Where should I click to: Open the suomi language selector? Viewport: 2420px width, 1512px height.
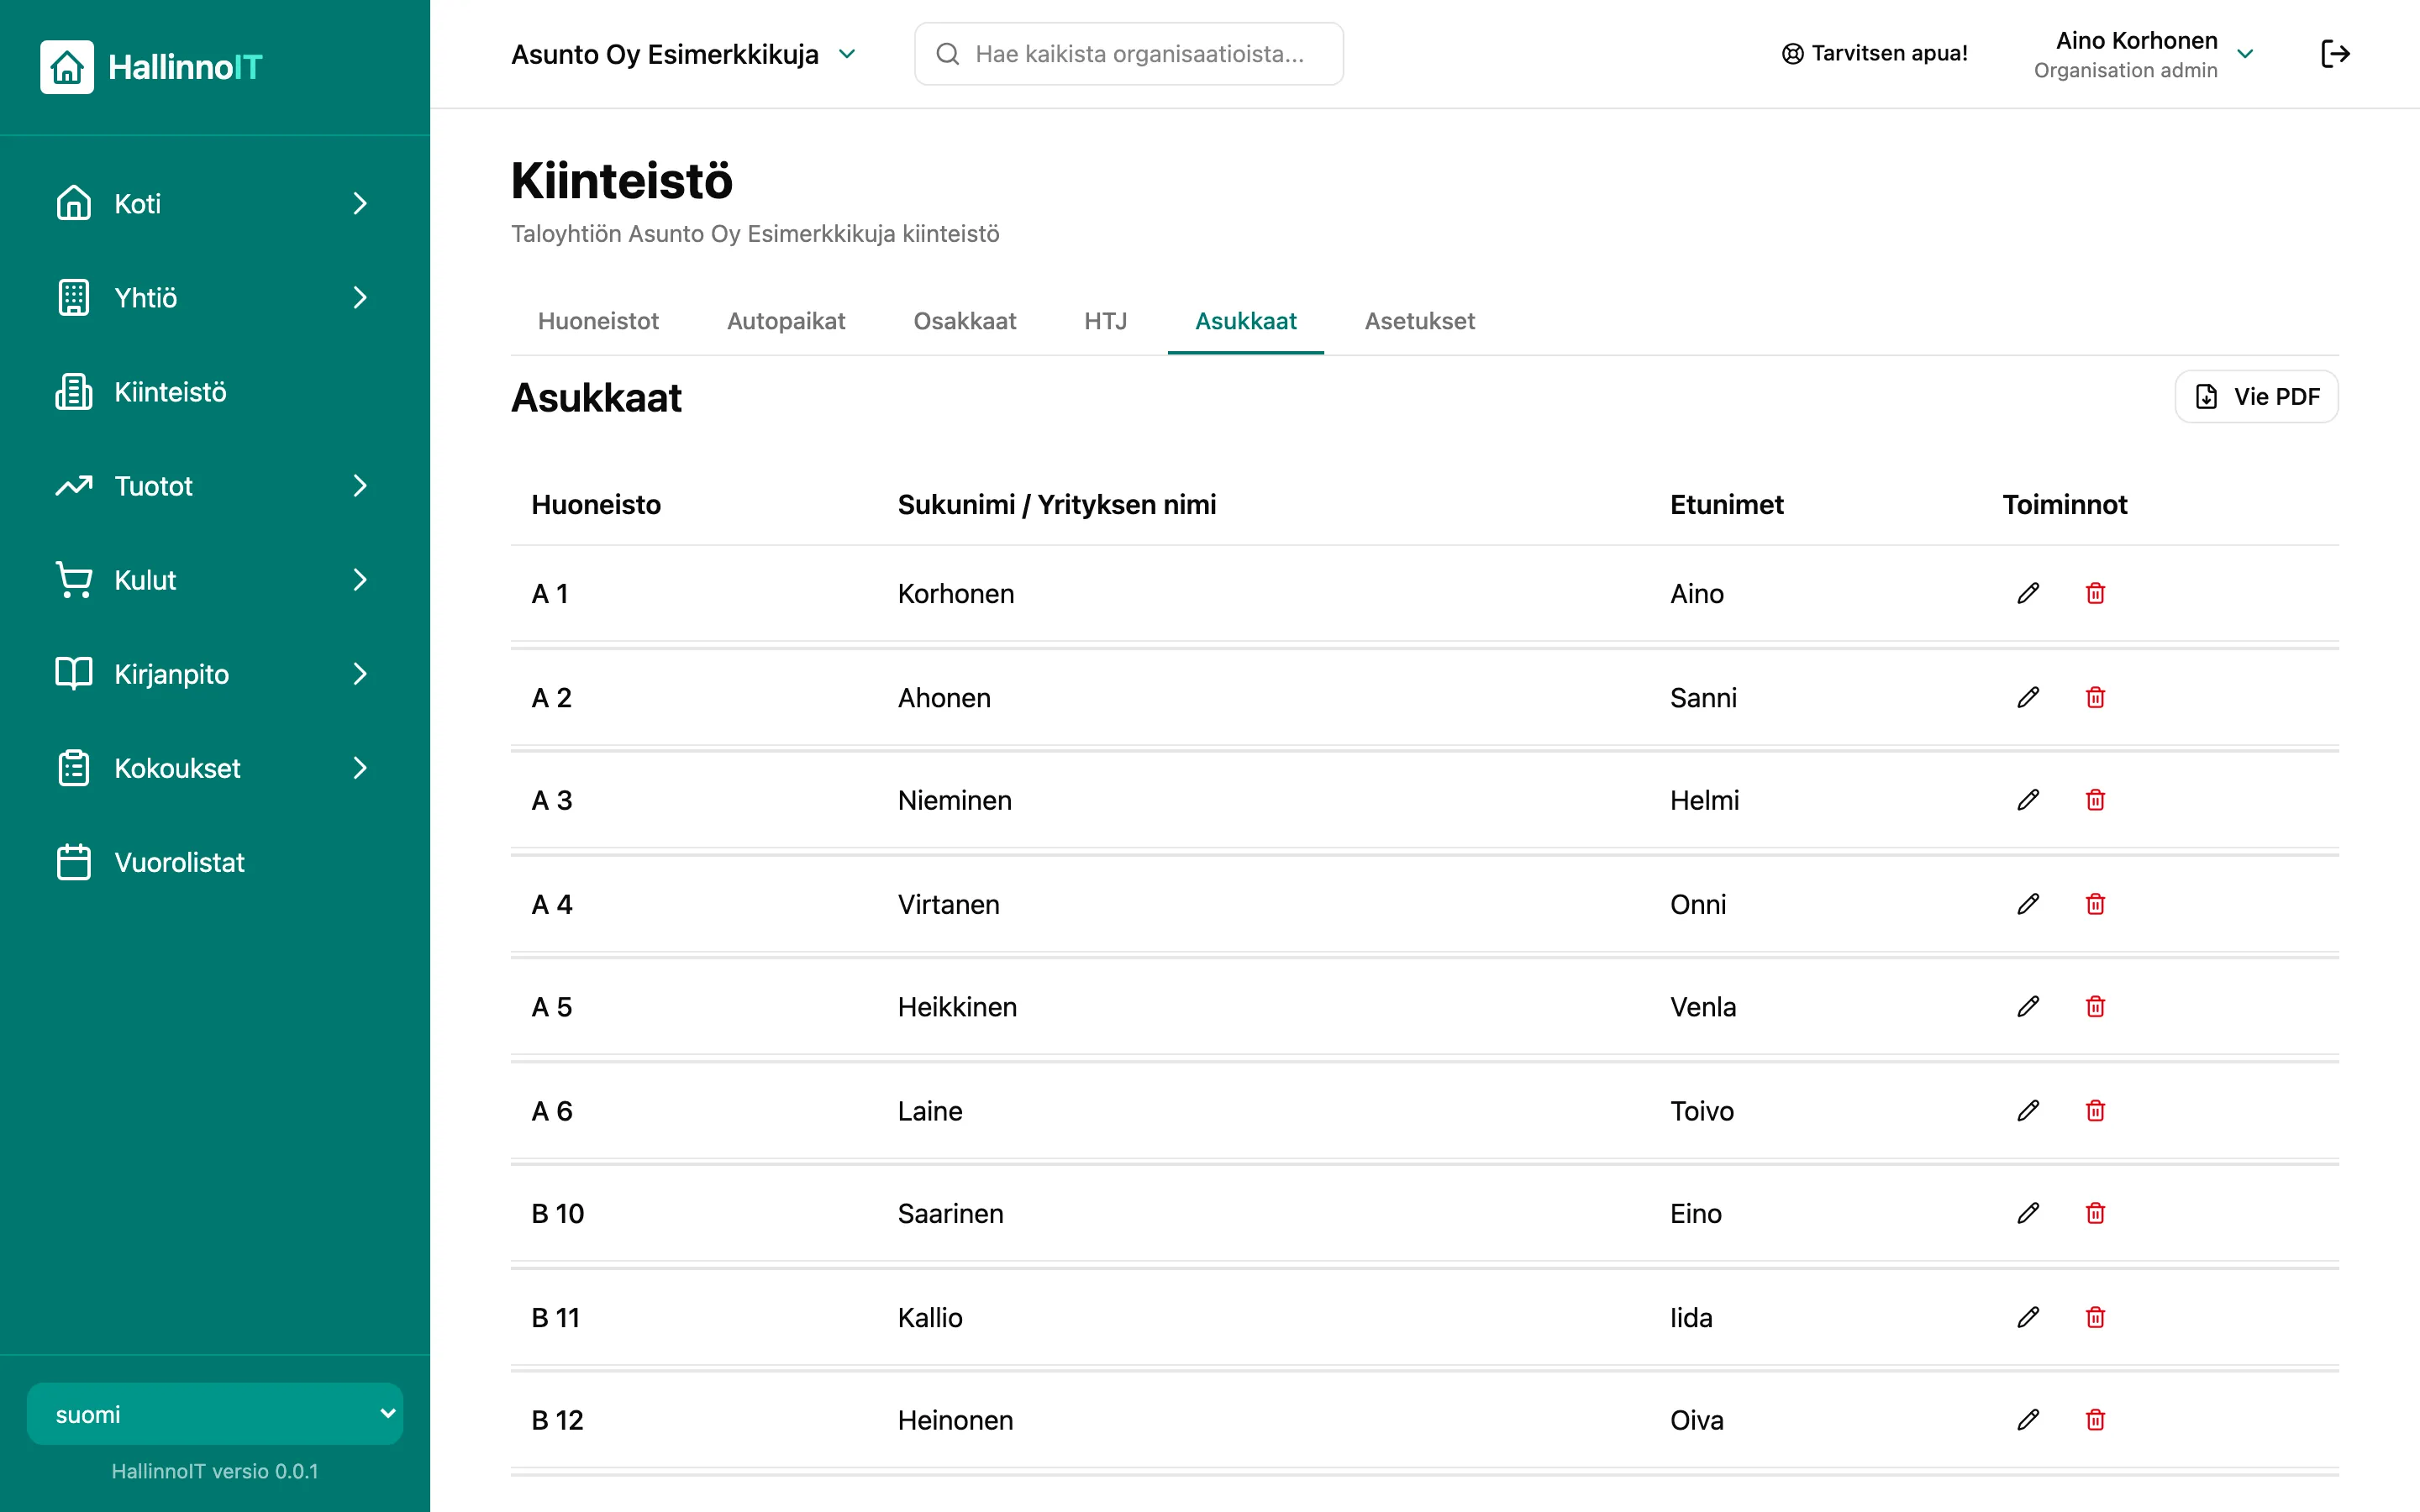coord(215,1413)
